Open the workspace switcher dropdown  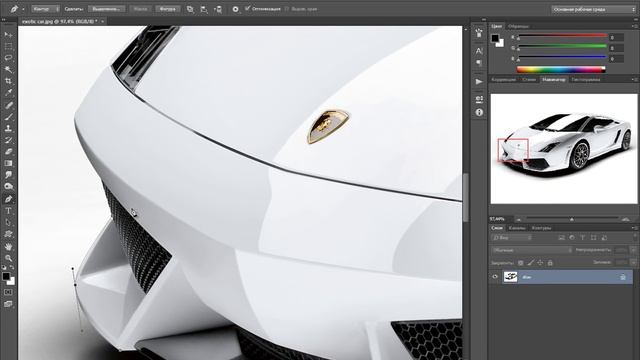click(593, 9)
